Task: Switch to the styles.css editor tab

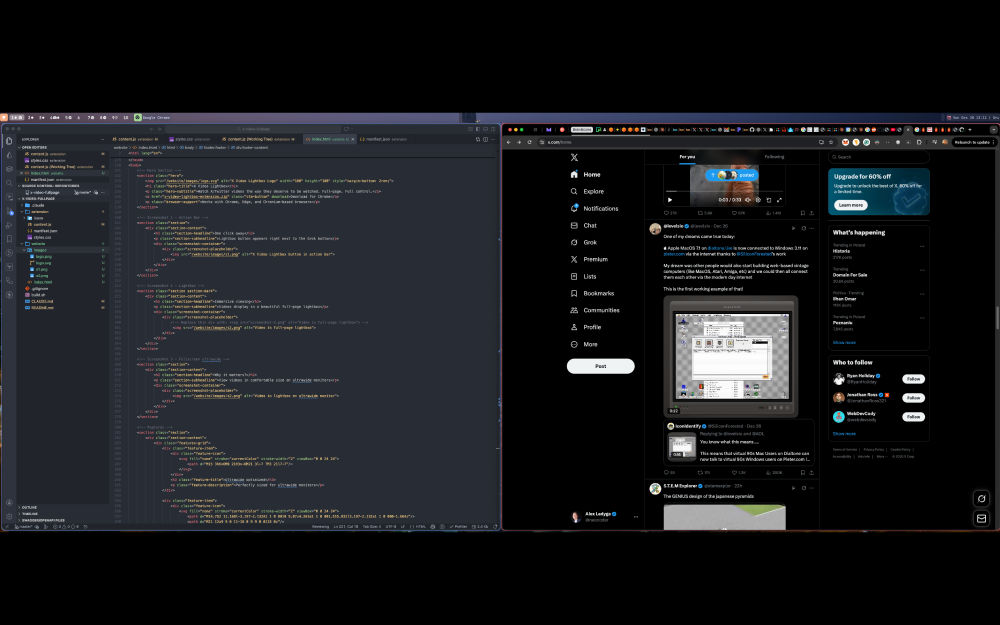Action: [183, 140]
